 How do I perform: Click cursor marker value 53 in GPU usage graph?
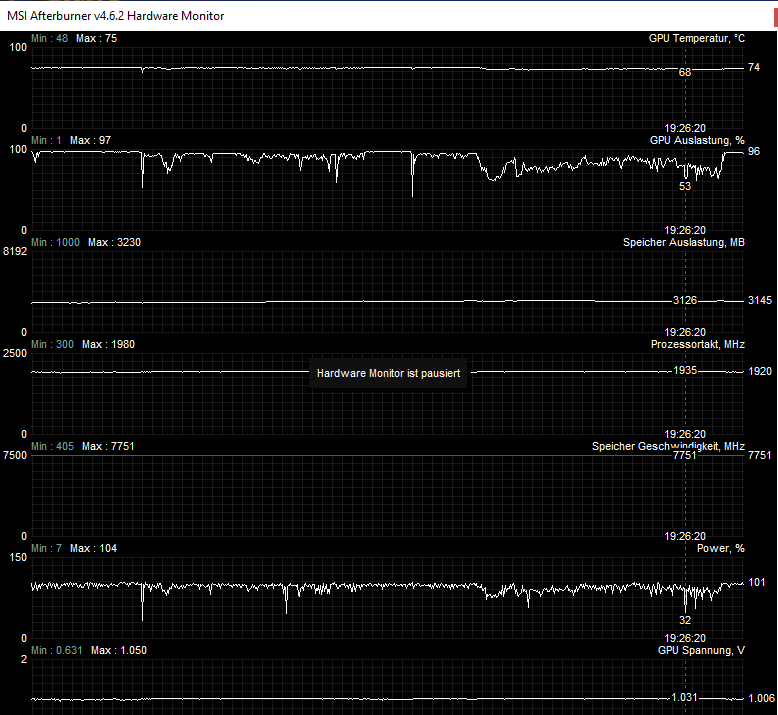click(x=685, y=186)
